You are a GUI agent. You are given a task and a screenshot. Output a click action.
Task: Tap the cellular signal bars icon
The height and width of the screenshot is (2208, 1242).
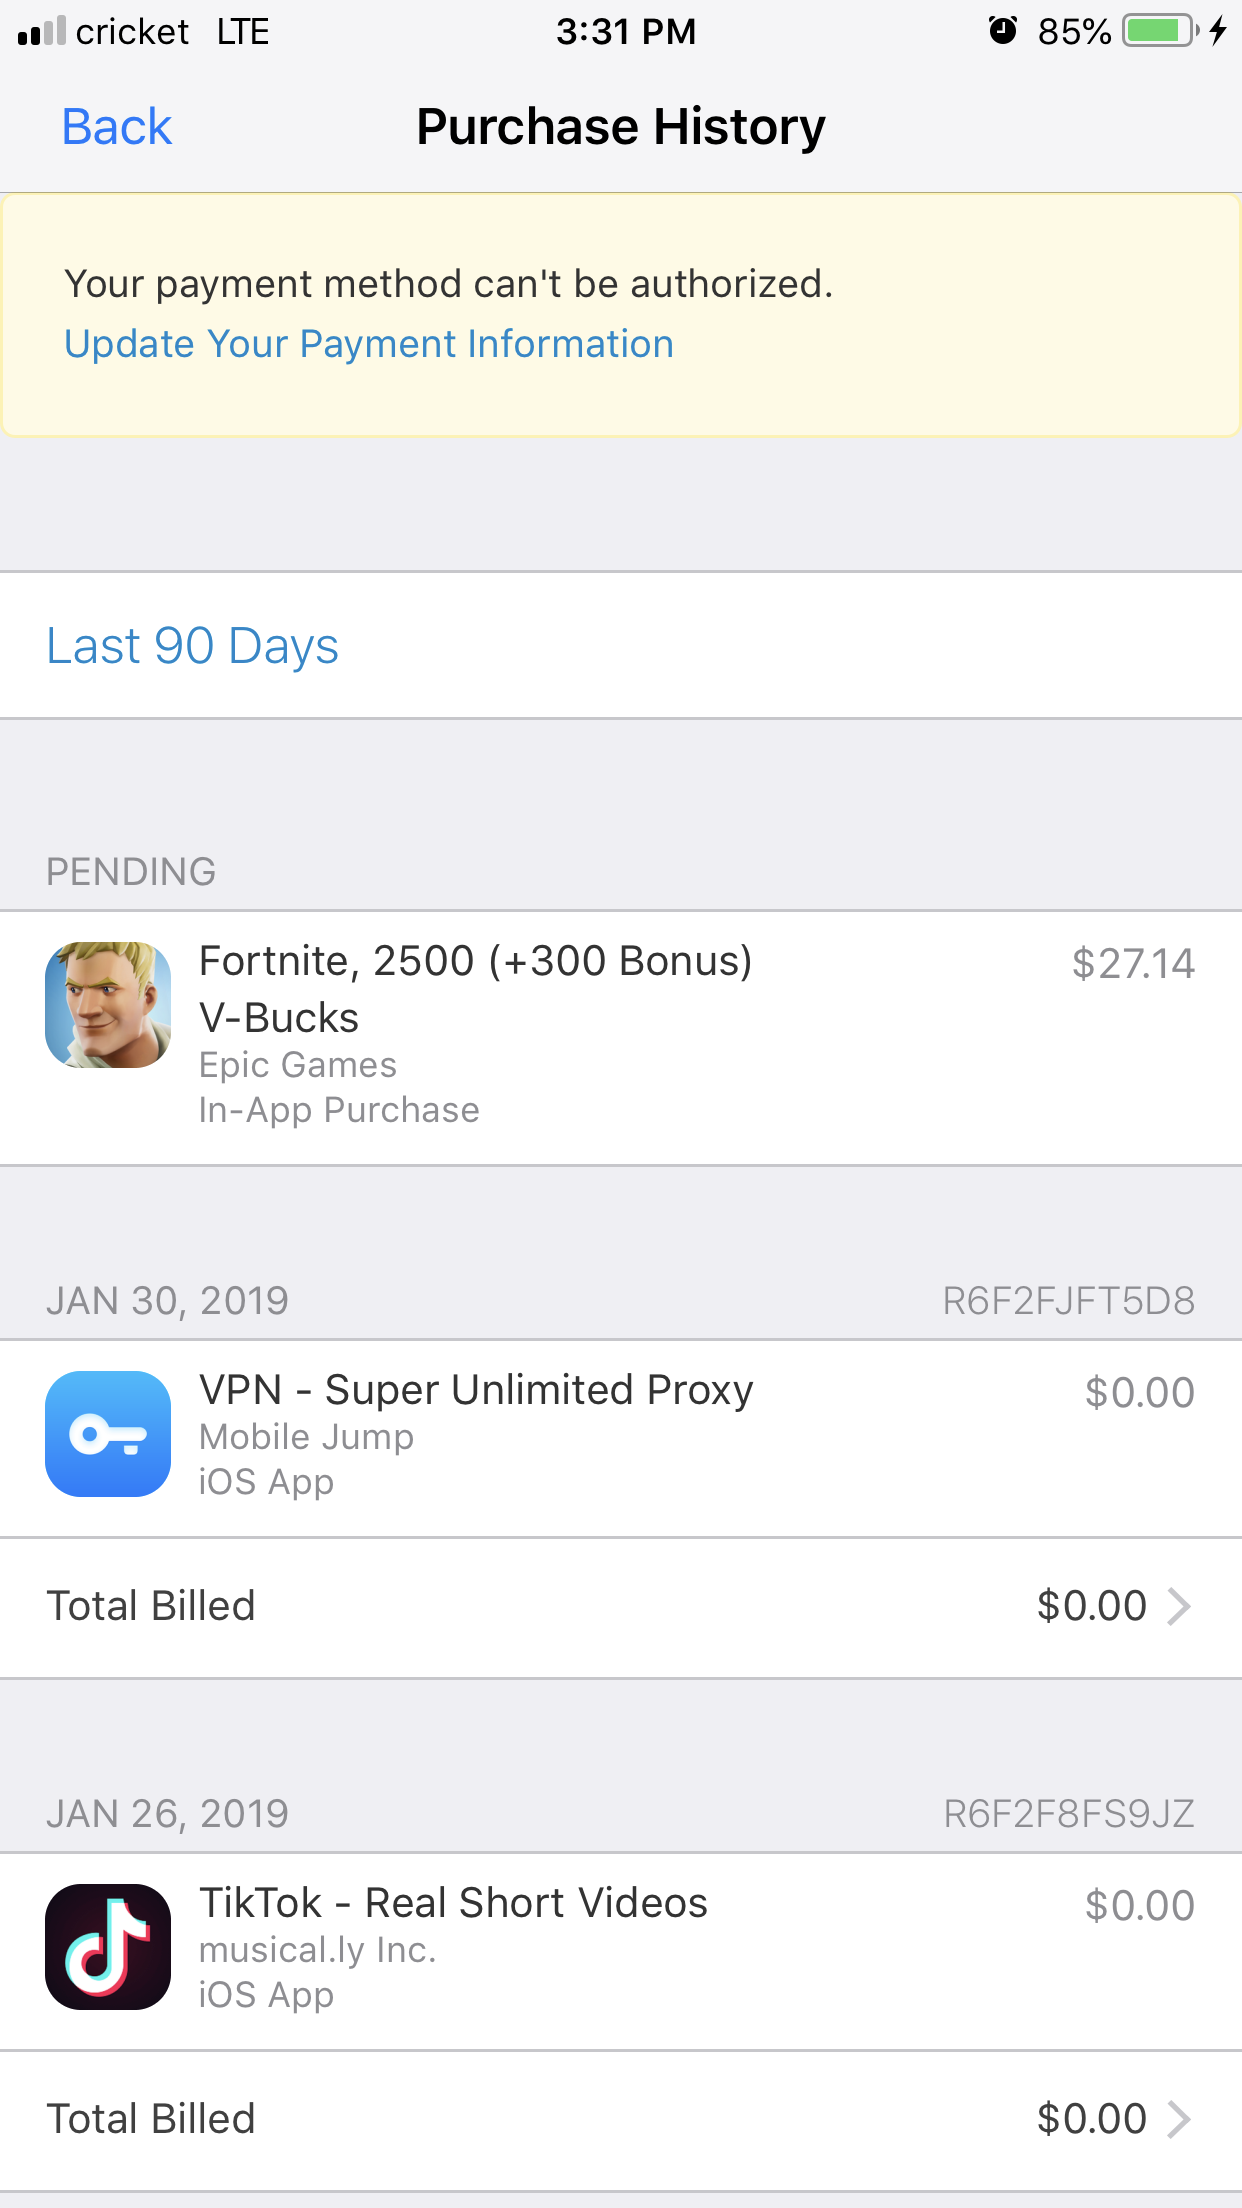42,31
